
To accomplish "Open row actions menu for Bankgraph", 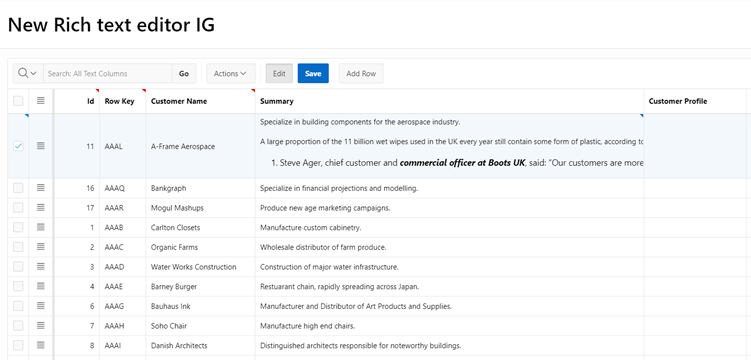I will point(41,188).
